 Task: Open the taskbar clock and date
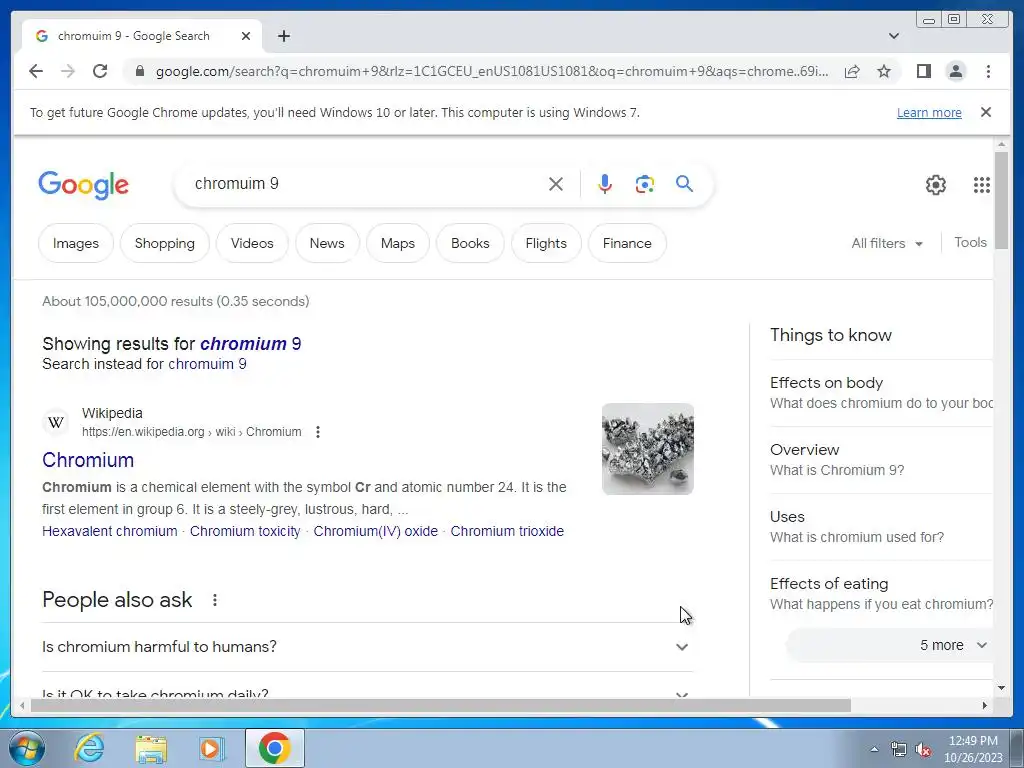coord(973,749)
